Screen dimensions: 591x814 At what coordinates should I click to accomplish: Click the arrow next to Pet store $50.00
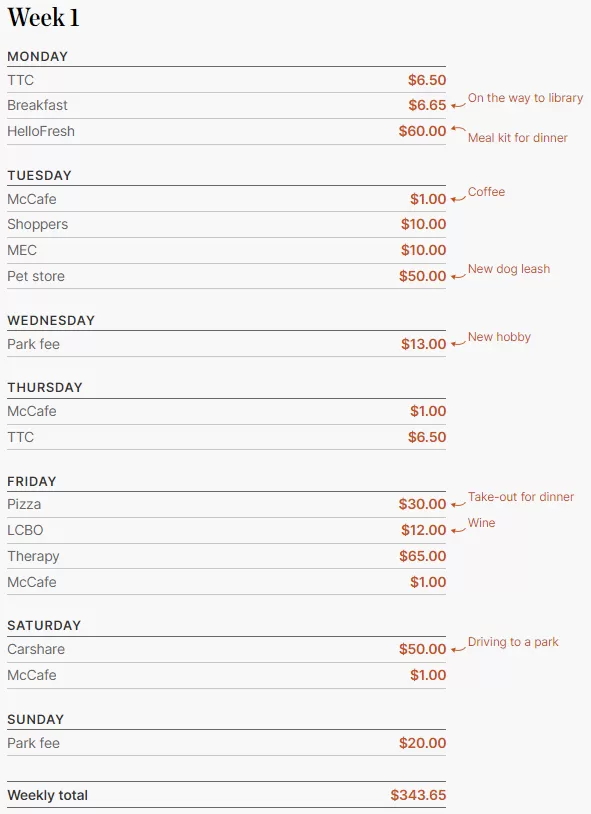pyautogui.click(x=458, y=276)
